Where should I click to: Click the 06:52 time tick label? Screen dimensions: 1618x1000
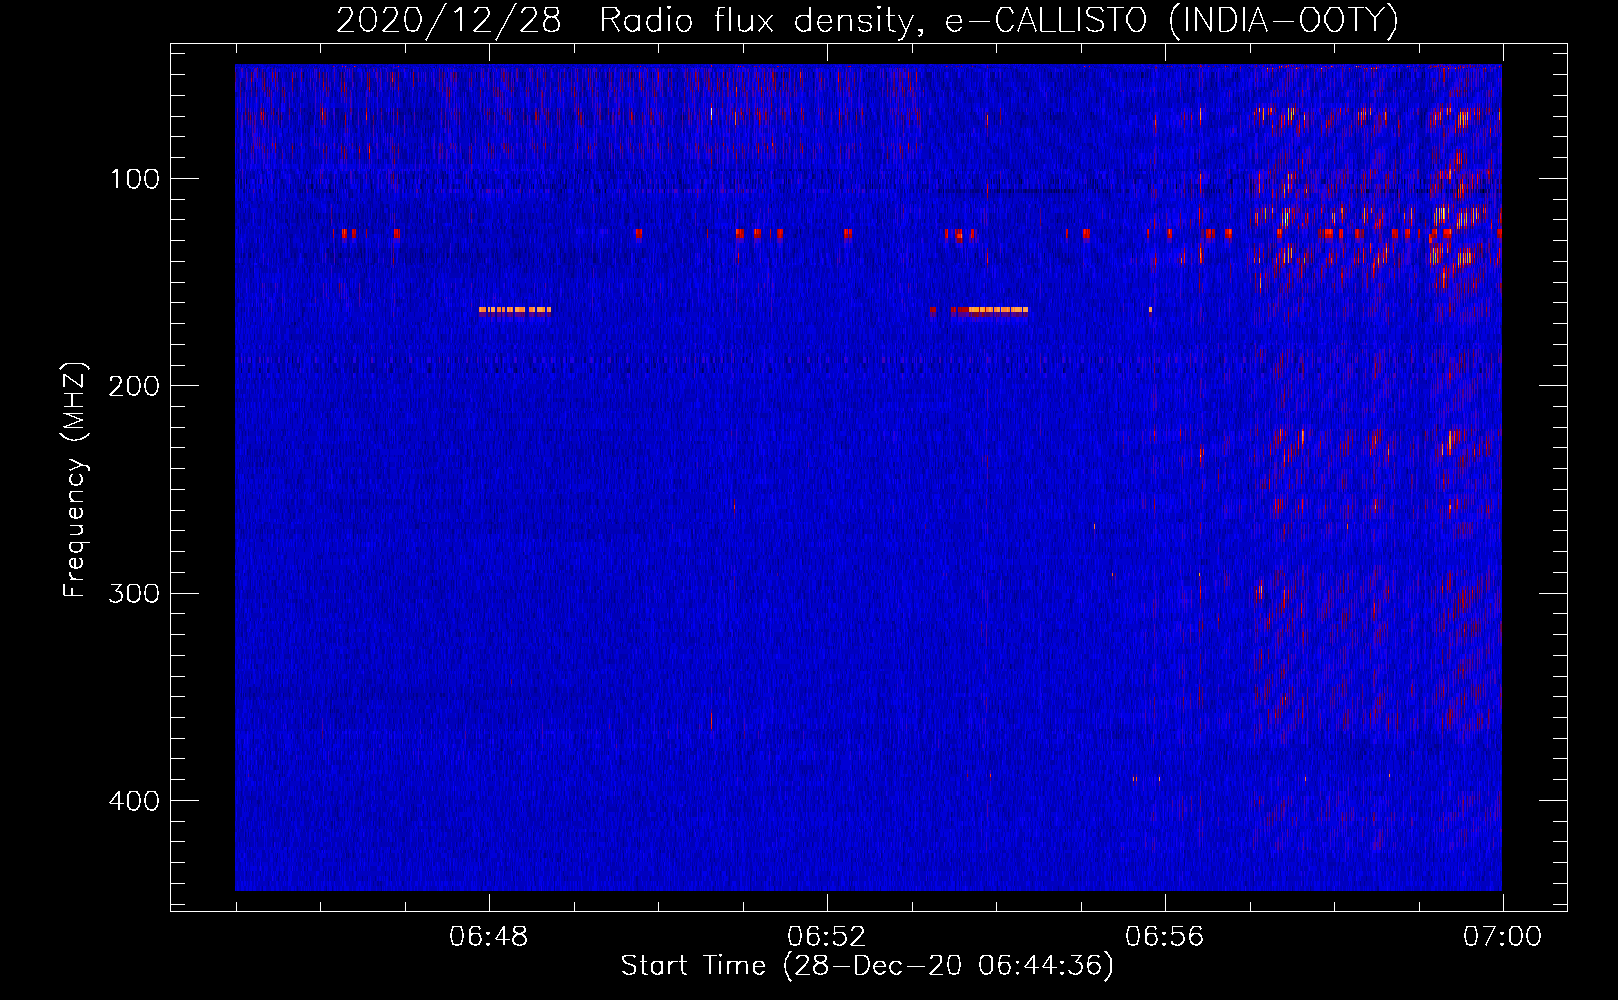click(x=827, y=937)
